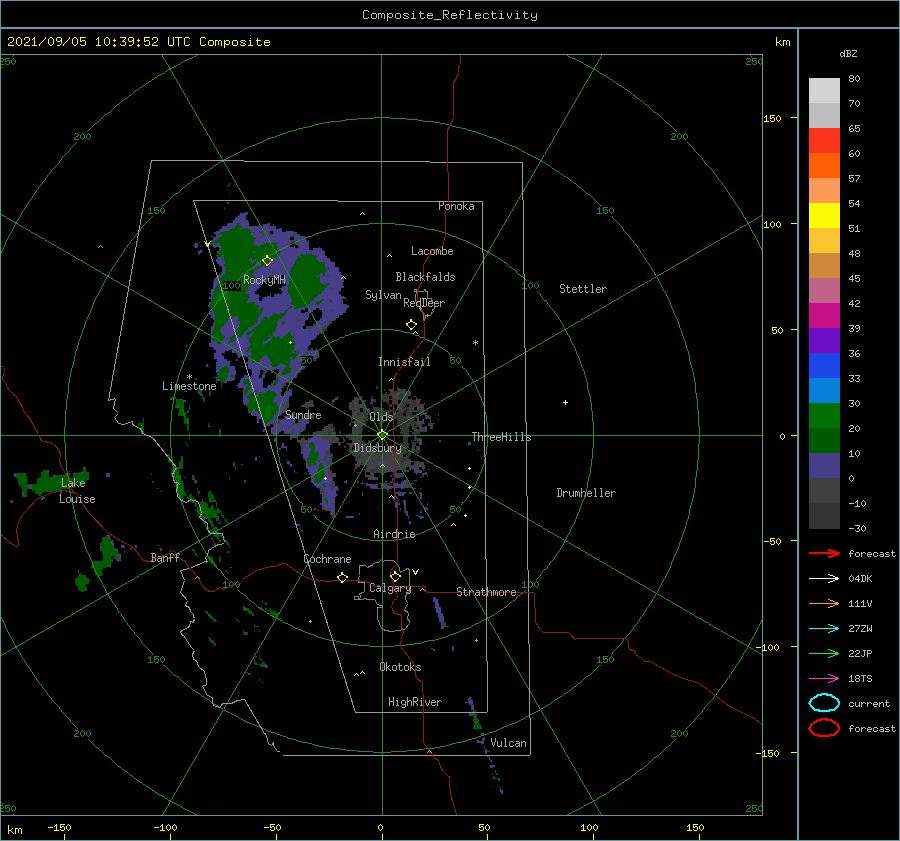Click the yellow diamond marker below Cochrane
This screenshot has width=900, height=841.
(342, 577)
